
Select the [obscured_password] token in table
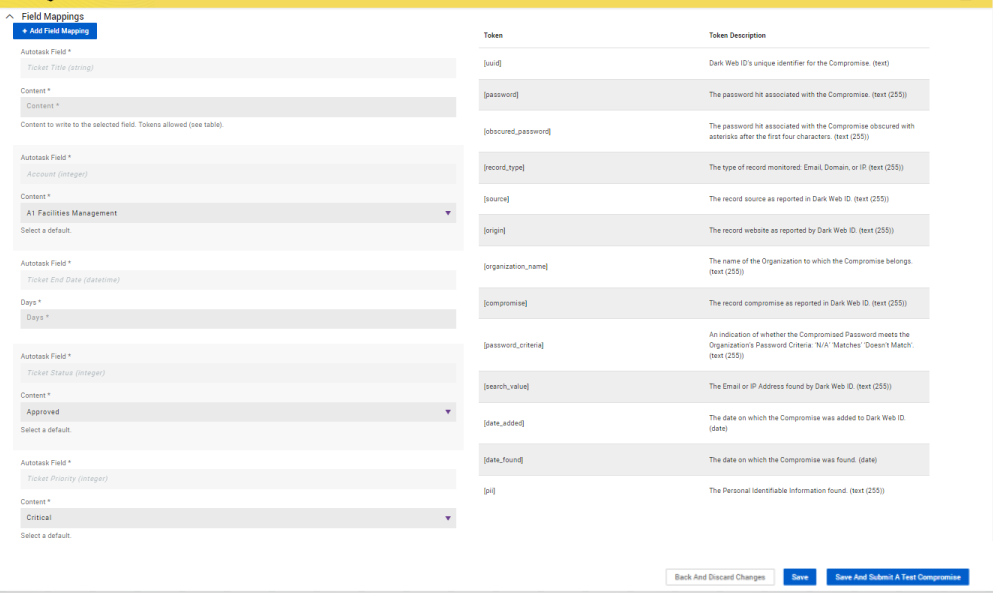[x=517, y=131]
